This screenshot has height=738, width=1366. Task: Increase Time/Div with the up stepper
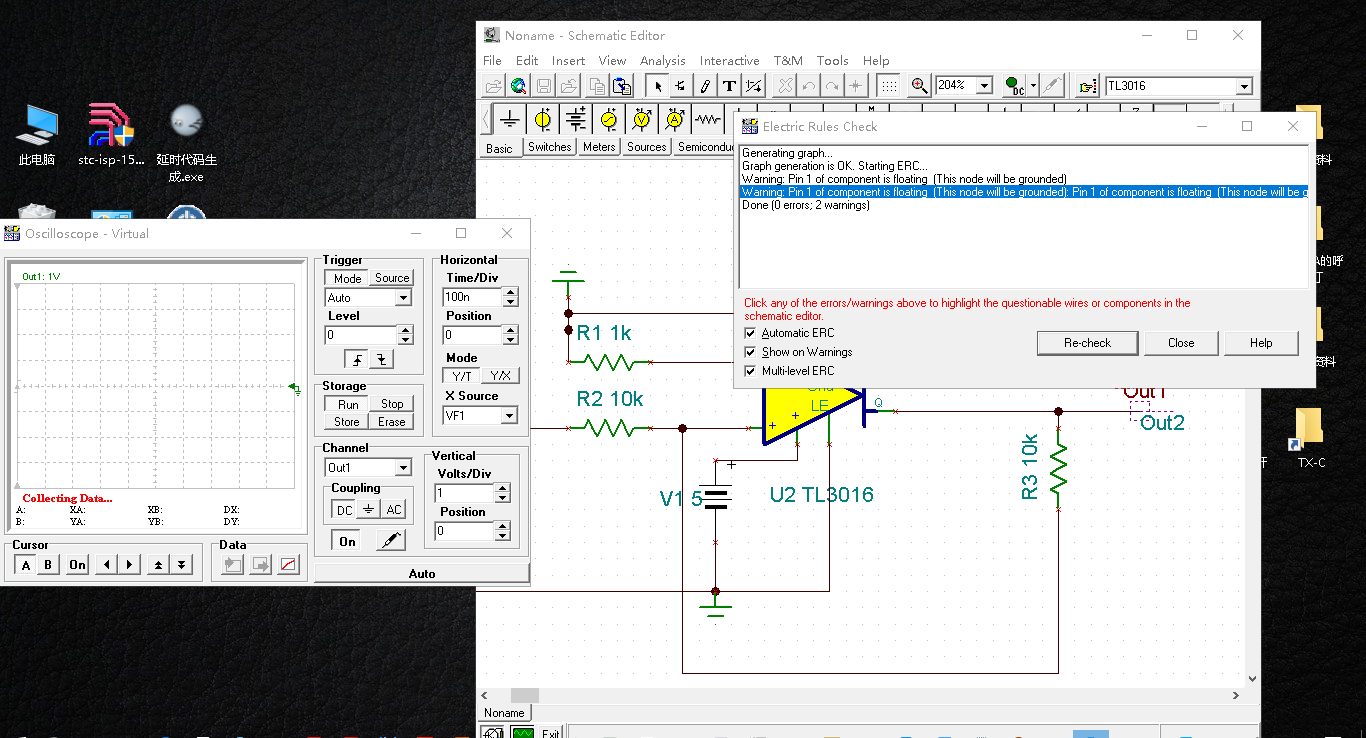pyautogui.click(x=511, y=292)
